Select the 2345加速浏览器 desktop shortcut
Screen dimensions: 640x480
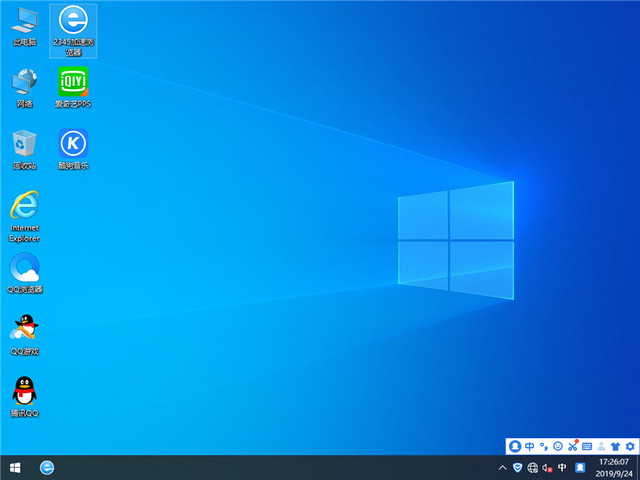[73, 31]
